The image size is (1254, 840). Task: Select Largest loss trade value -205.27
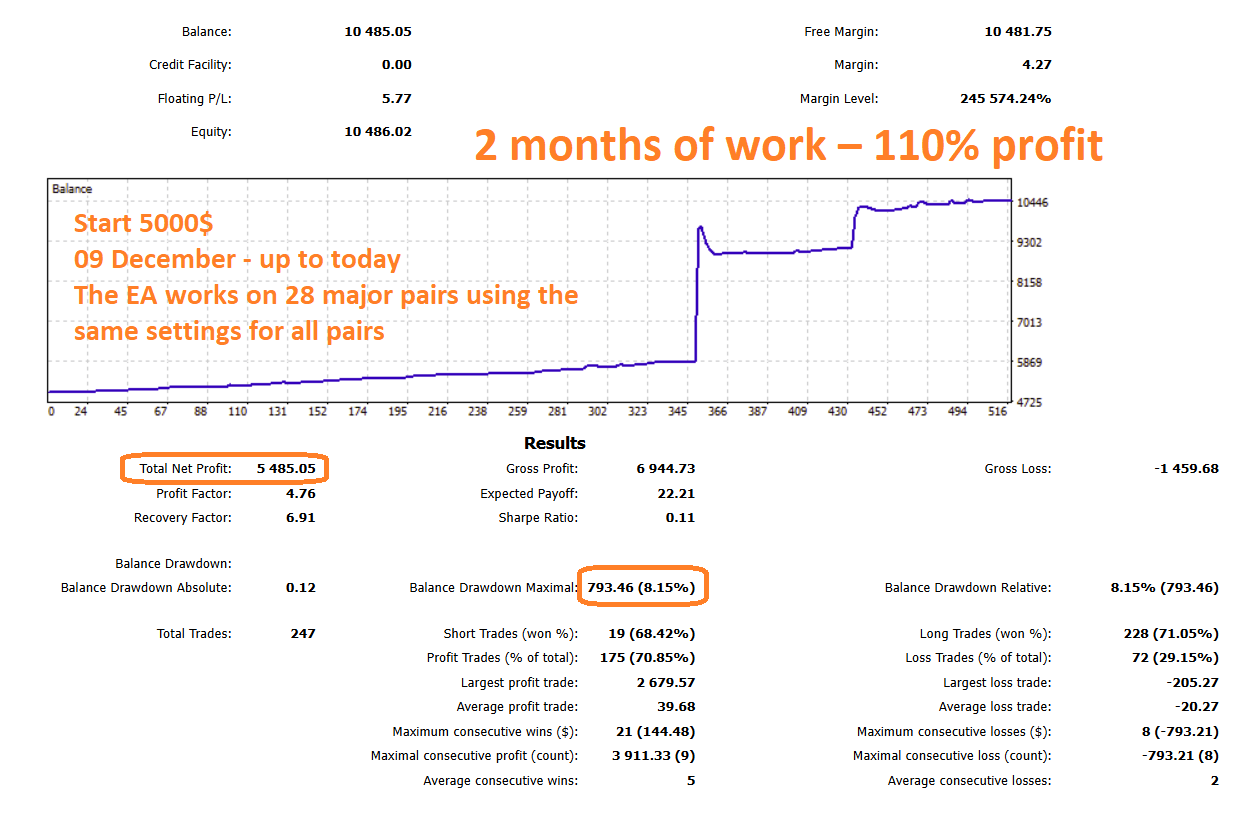click(x=1193, y=683)
